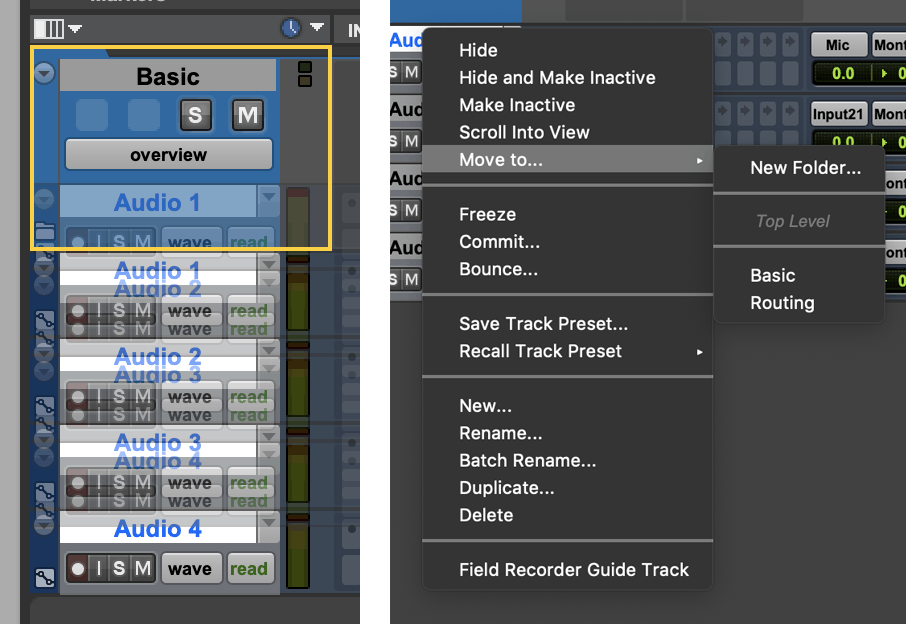
Task: Click the Mic input path button
Action: (x=838, y=44)
